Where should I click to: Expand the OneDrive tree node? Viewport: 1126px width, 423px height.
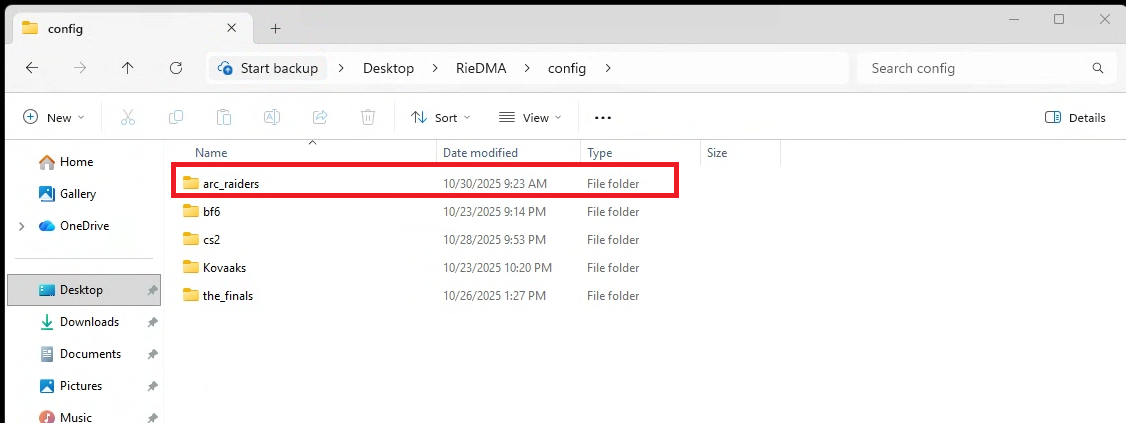point(22,226)
